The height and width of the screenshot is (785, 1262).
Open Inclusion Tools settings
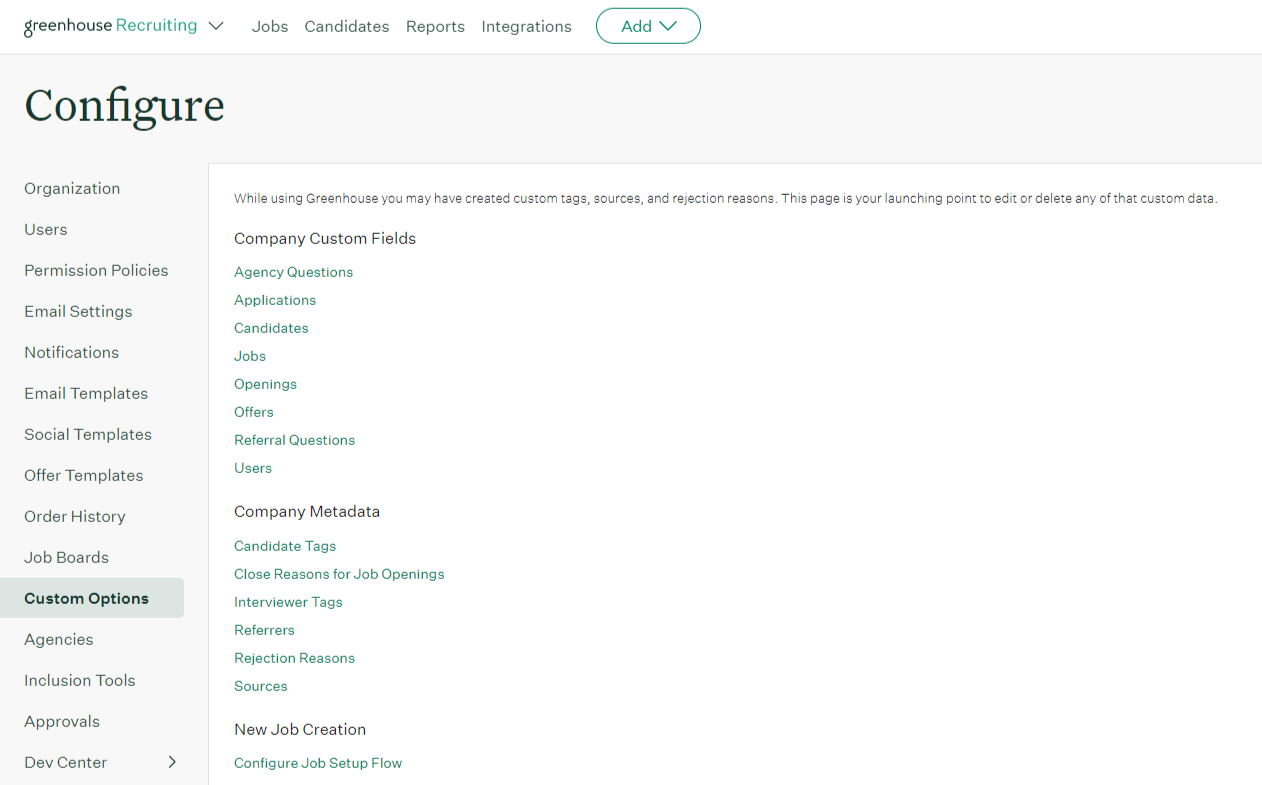click(80, 680)
